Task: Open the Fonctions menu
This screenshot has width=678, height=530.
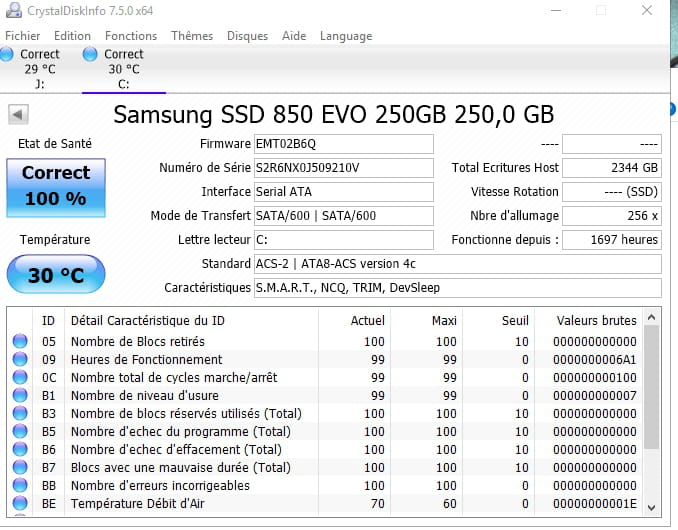Action: 130,36
